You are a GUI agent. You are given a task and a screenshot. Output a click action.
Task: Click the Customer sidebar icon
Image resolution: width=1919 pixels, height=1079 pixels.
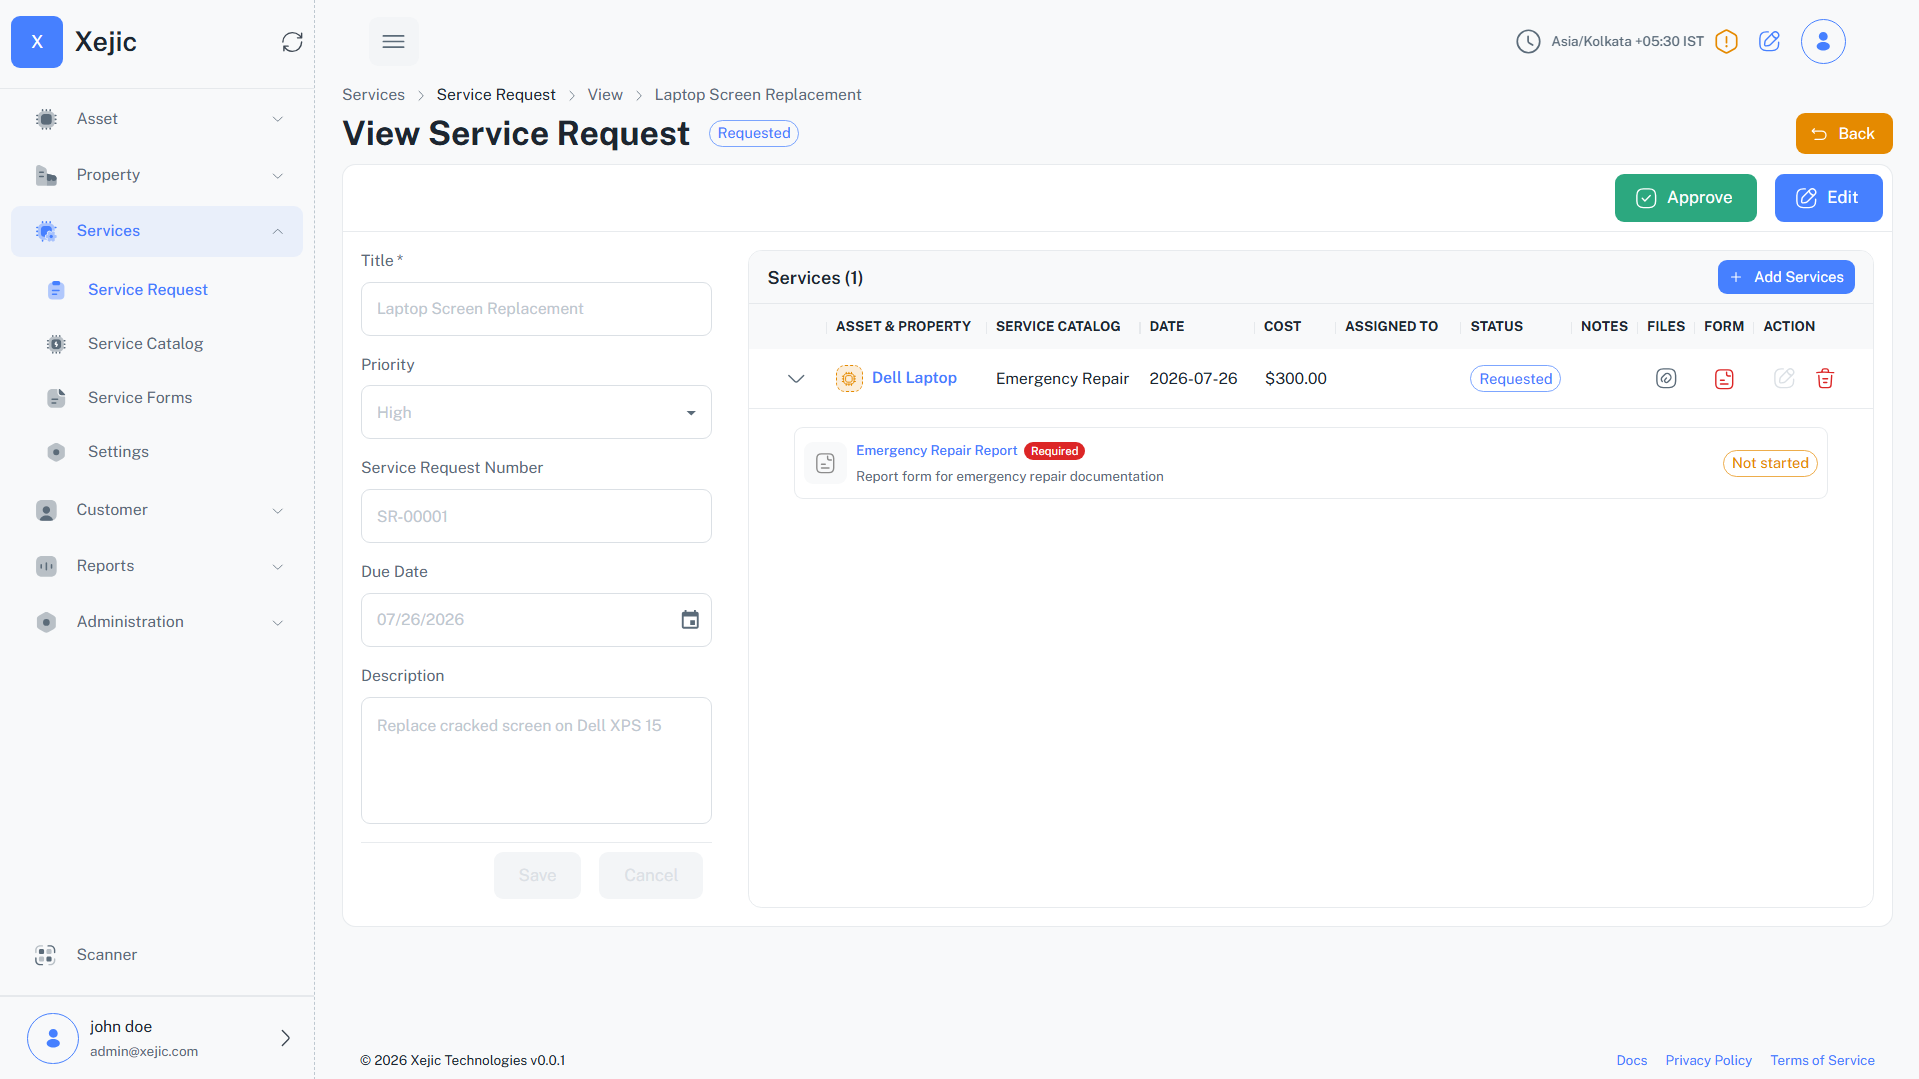pyautogui.click(x=46, y=510)
